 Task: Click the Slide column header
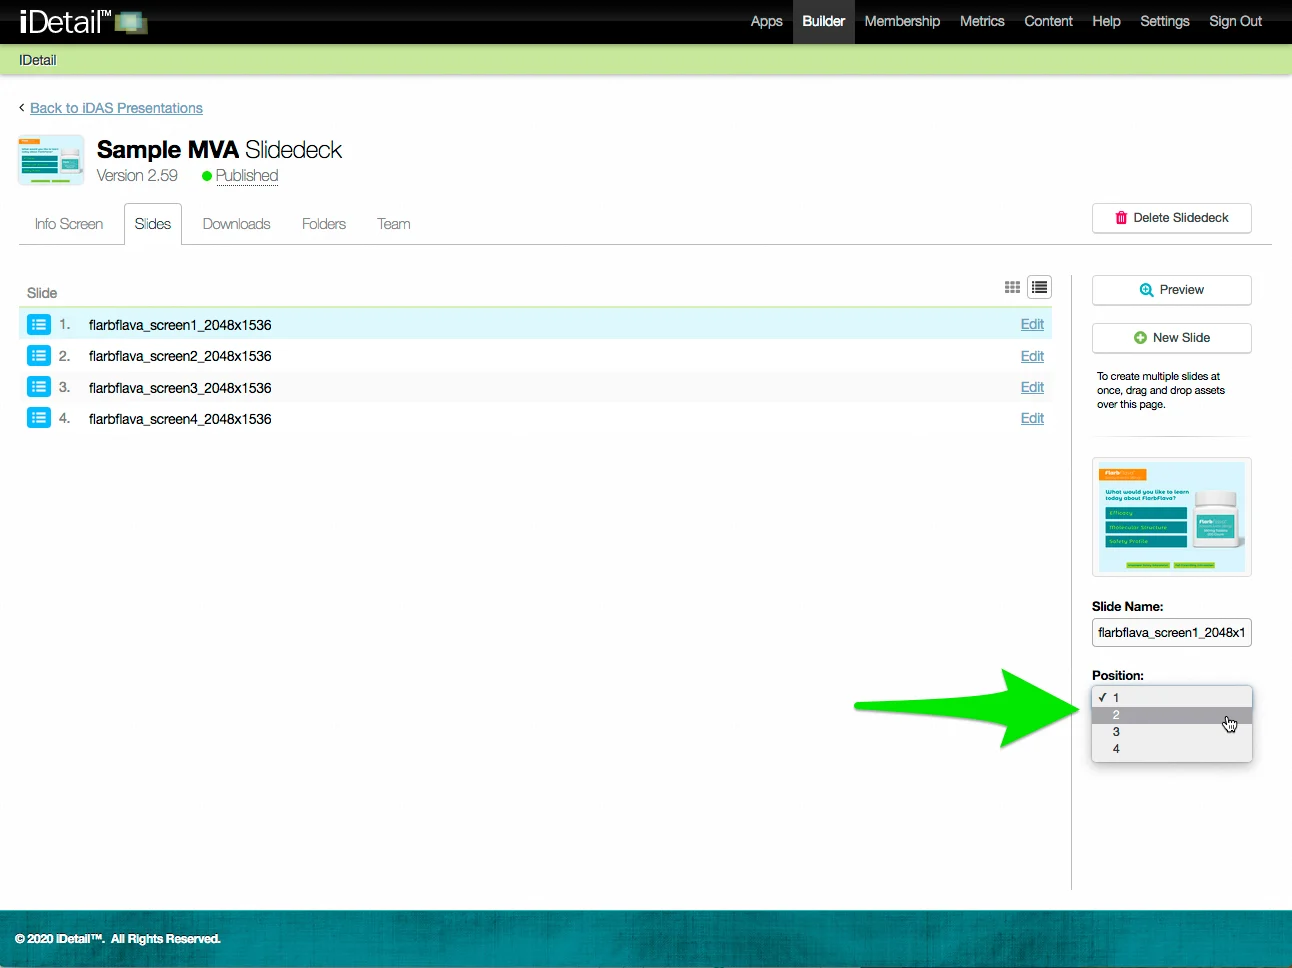[42, 293]
